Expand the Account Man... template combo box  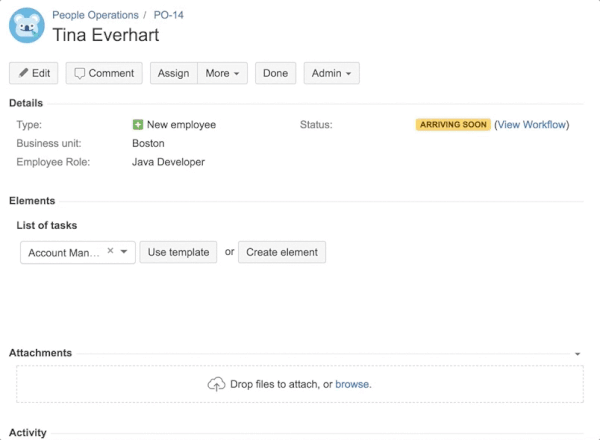pyautogui.click(x=124, y=252)
